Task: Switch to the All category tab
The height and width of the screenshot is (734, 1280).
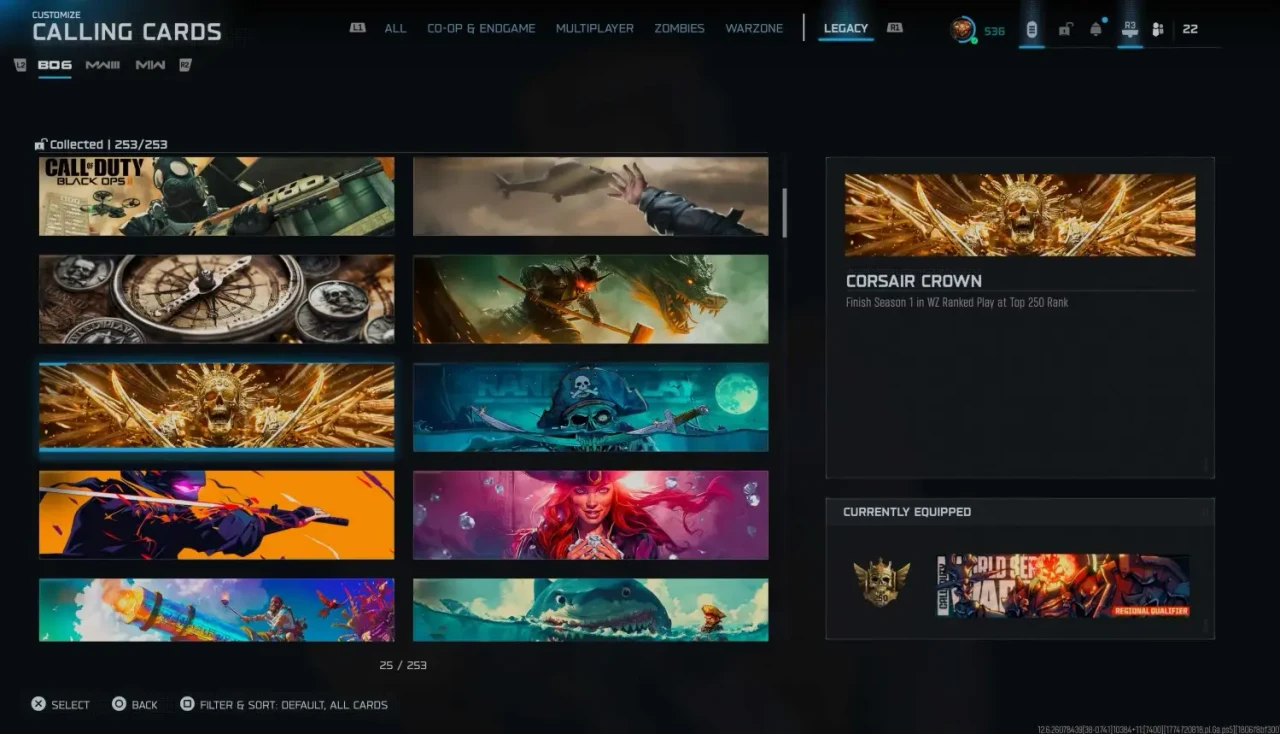Action: (395, 28)
